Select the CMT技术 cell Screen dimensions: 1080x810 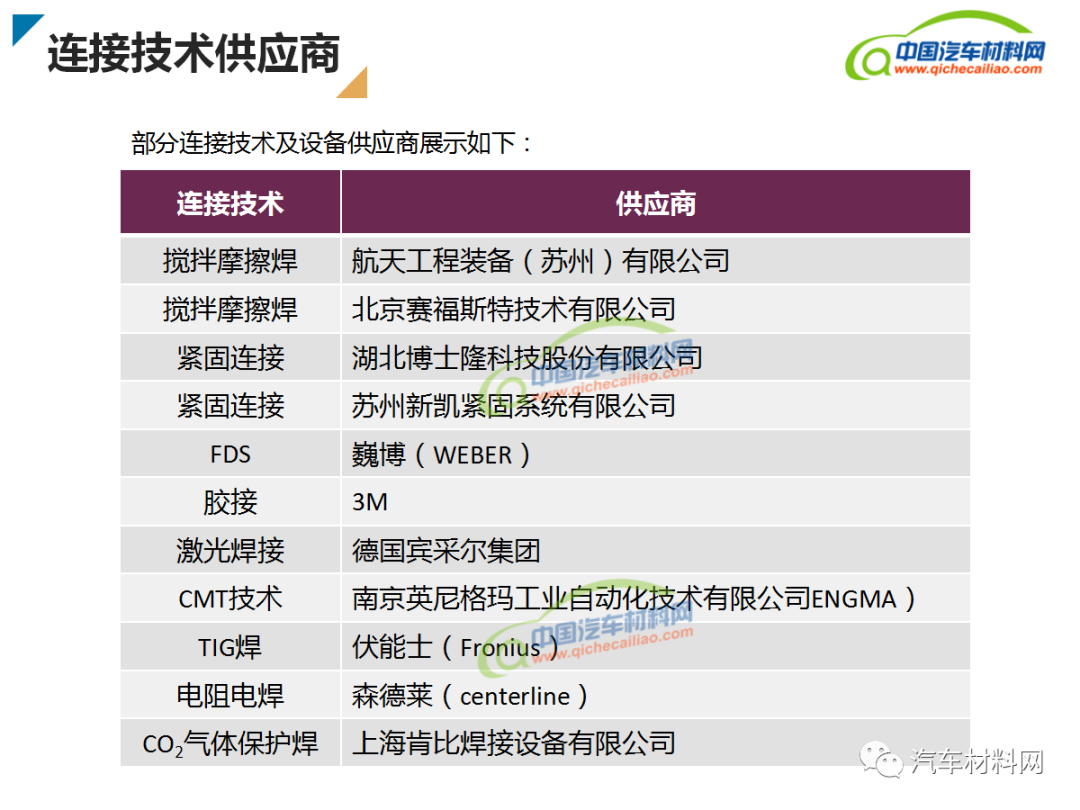click(230, 598)
